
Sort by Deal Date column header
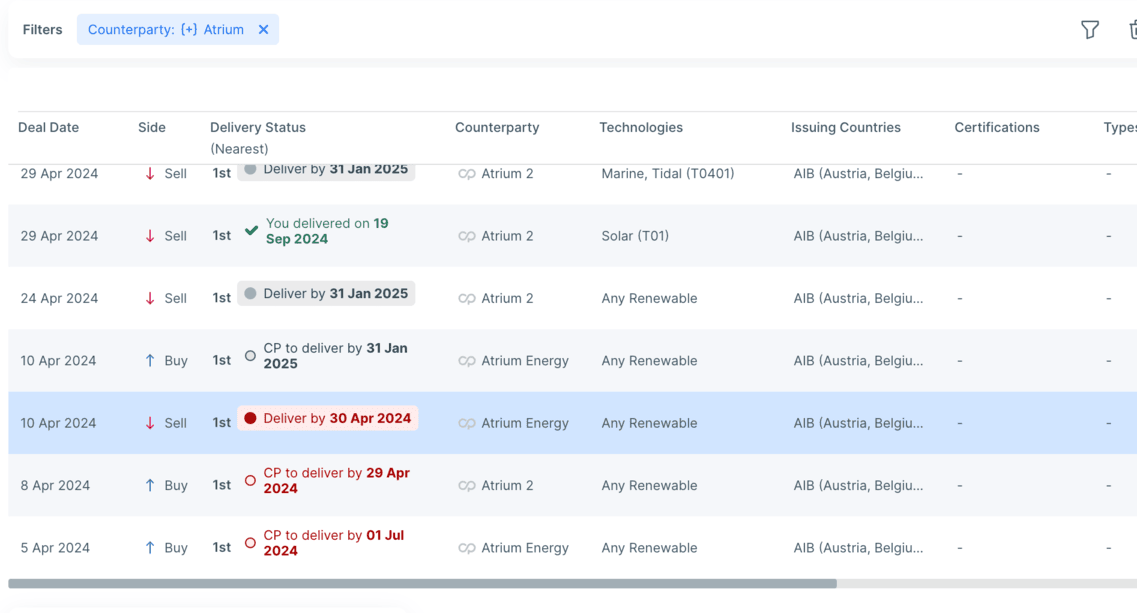(x=49, y=128)
